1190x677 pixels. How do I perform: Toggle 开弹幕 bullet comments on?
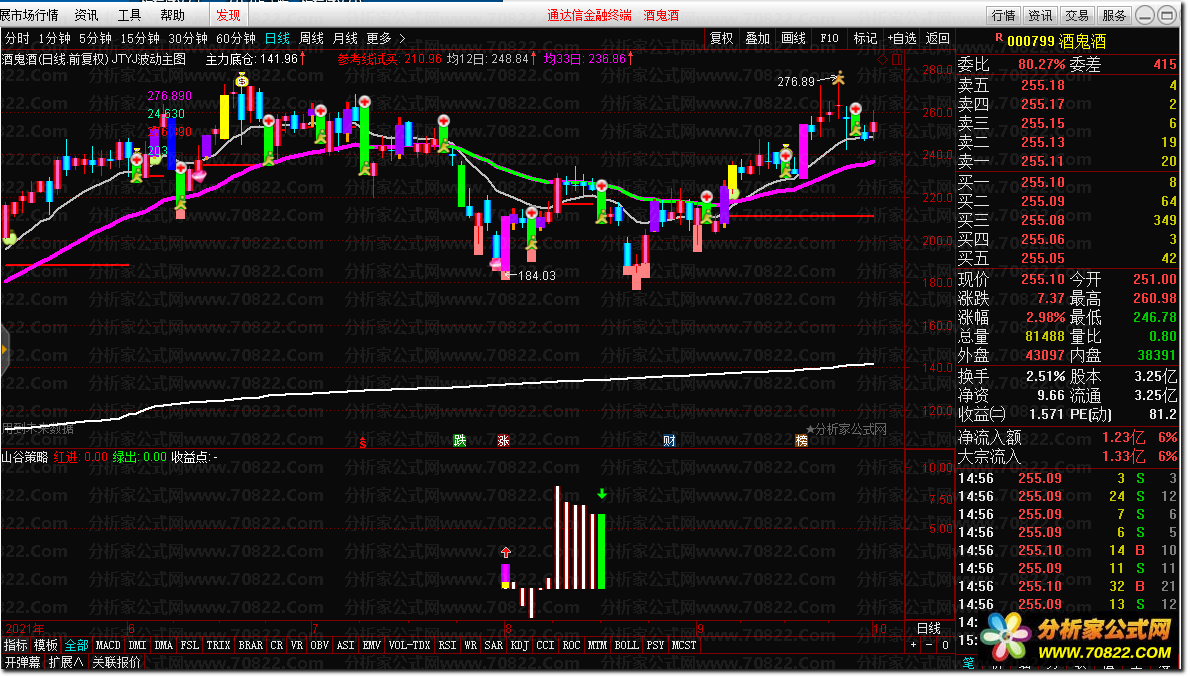point(22,663)
